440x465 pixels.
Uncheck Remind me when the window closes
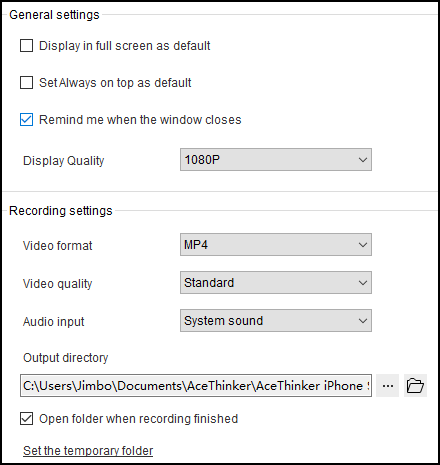click(26, 120)
